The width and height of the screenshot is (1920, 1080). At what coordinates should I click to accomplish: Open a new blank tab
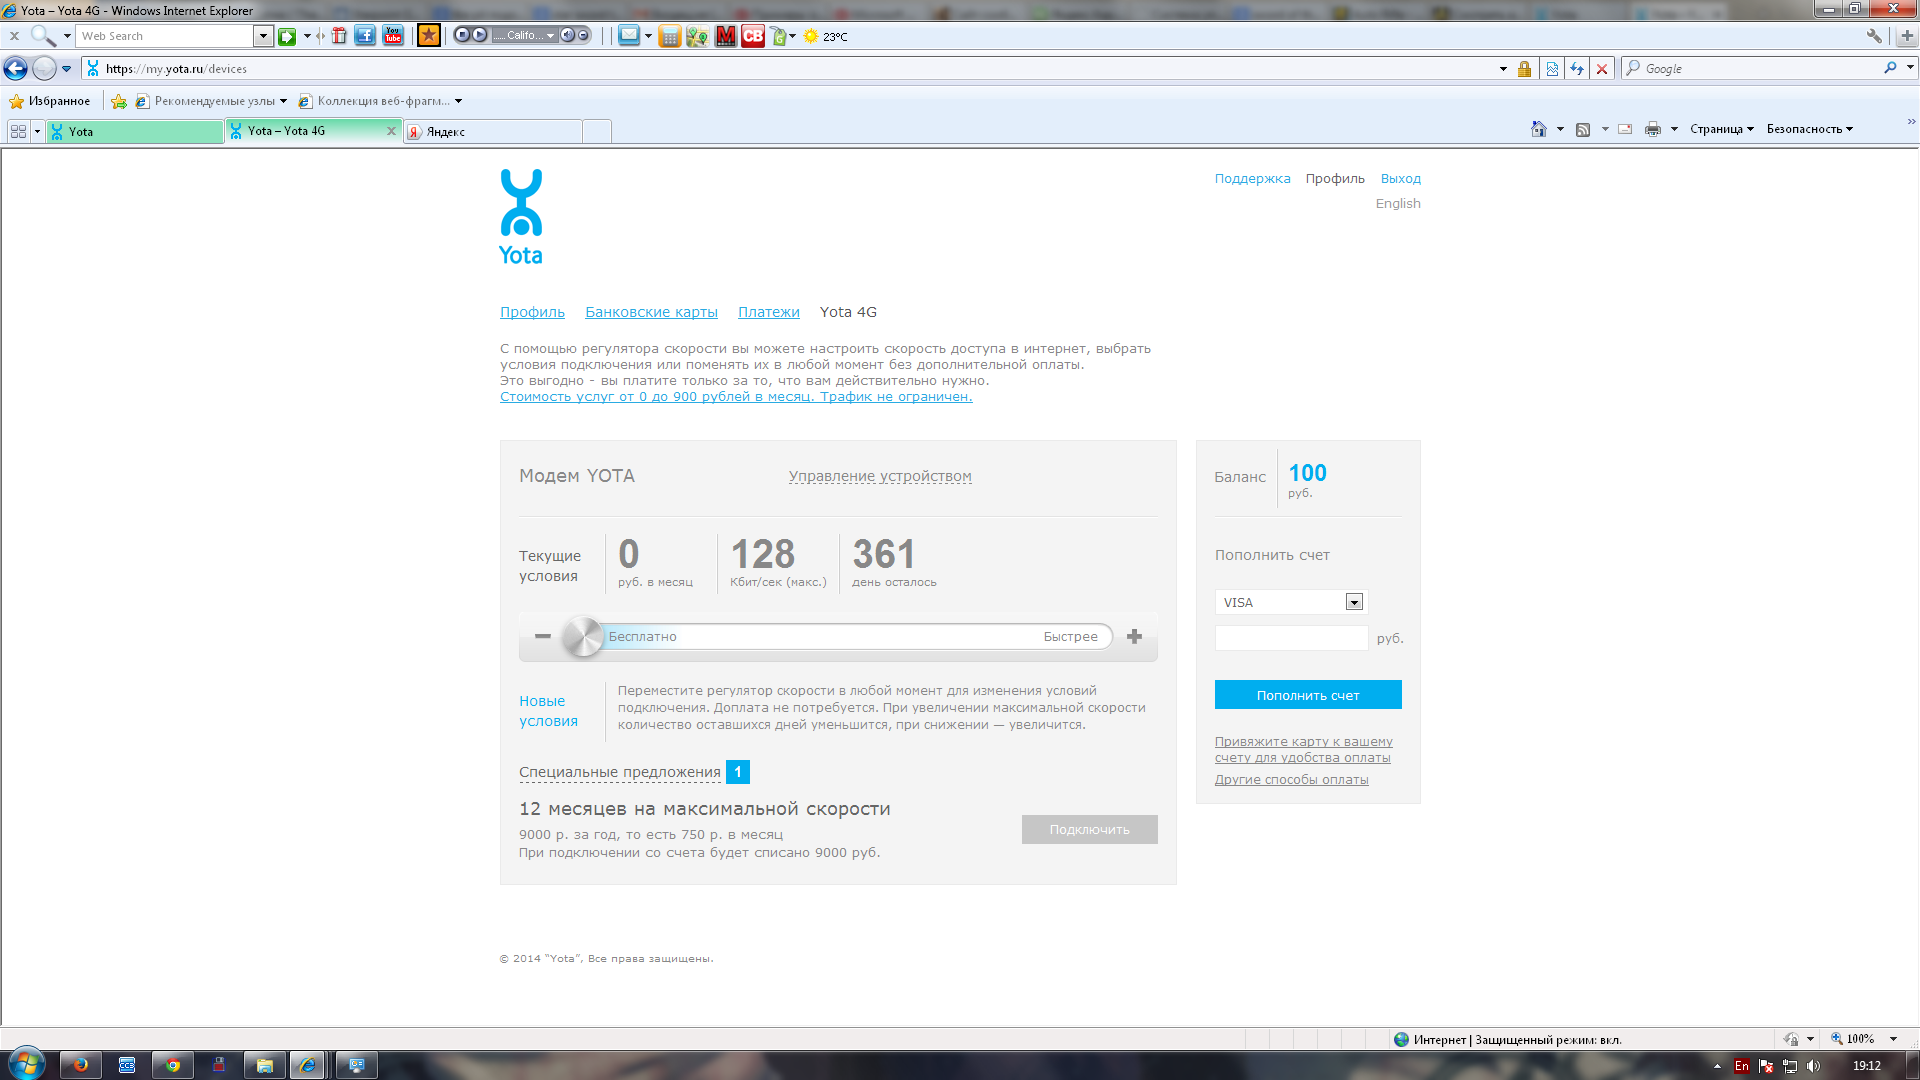point(597,132)
